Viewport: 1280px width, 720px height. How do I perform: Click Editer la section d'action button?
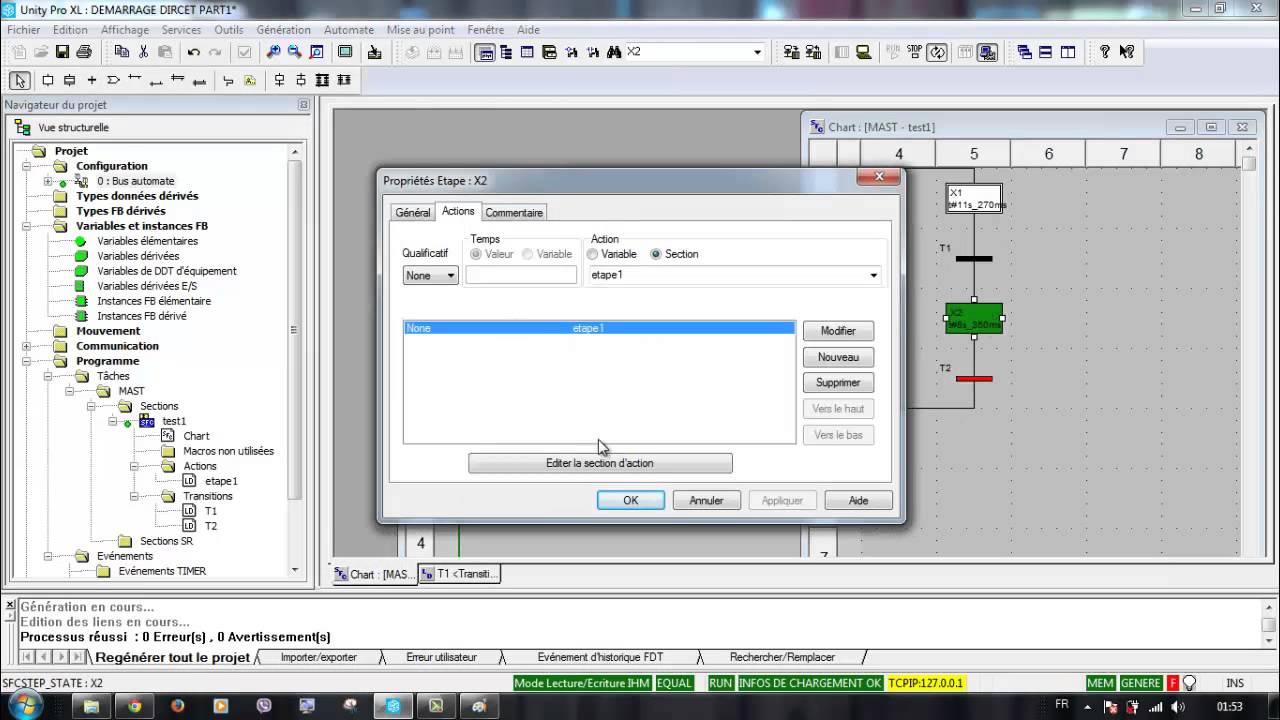[600, 463]
